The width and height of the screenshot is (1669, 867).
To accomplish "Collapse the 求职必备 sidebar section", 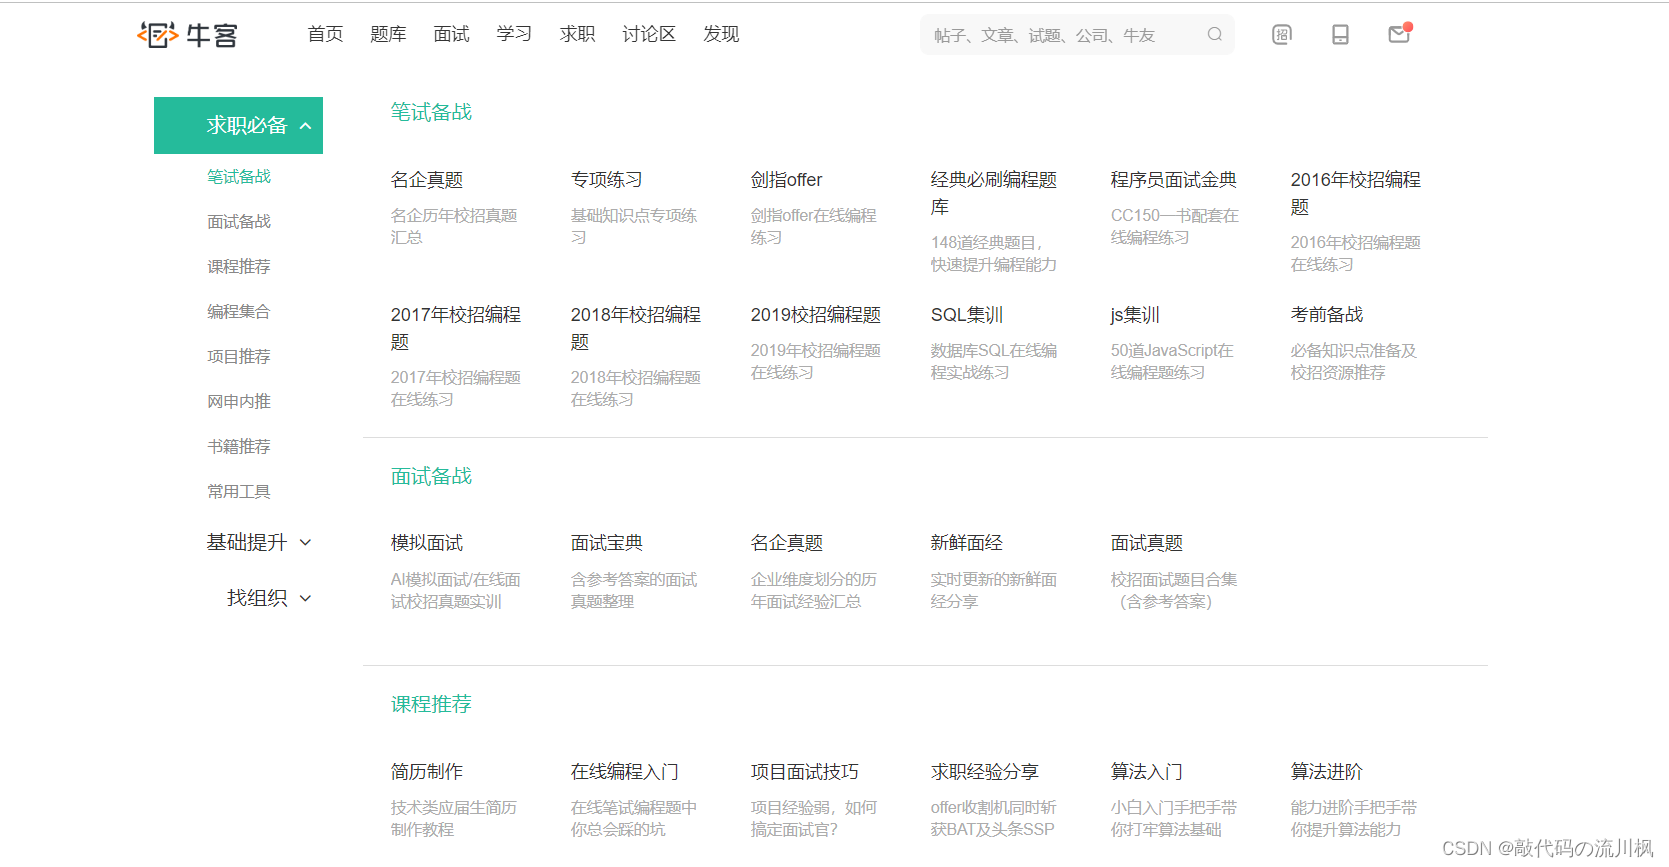I will pyautogui.click(x=305, y=126).
